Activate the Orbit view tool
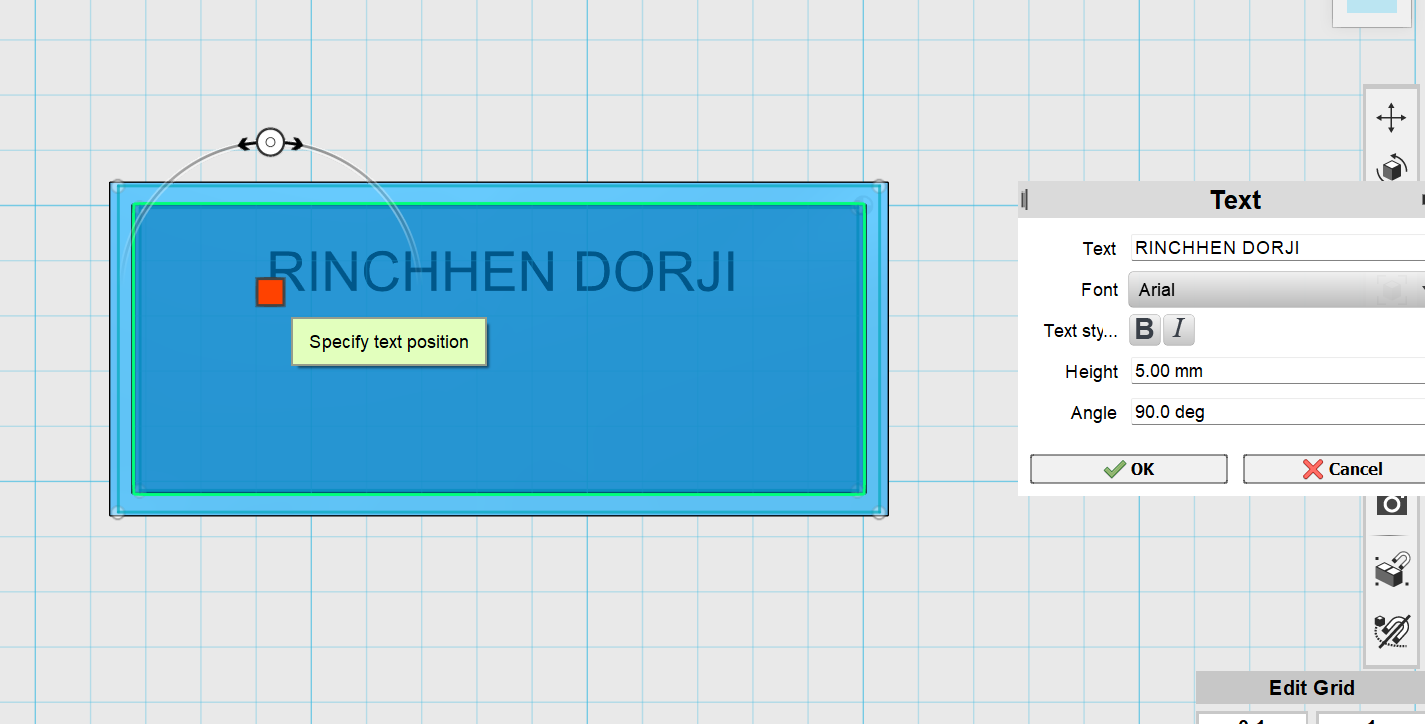 coord(1392,167)
